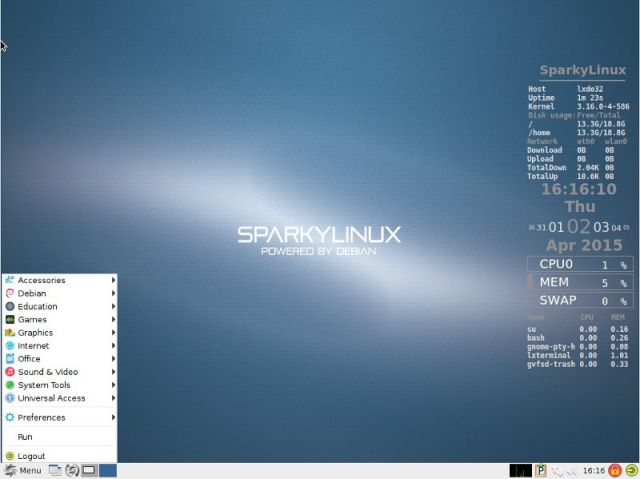640x479 pixels.
Task: Open the System Tools submenu
Action: click(60, 384)
